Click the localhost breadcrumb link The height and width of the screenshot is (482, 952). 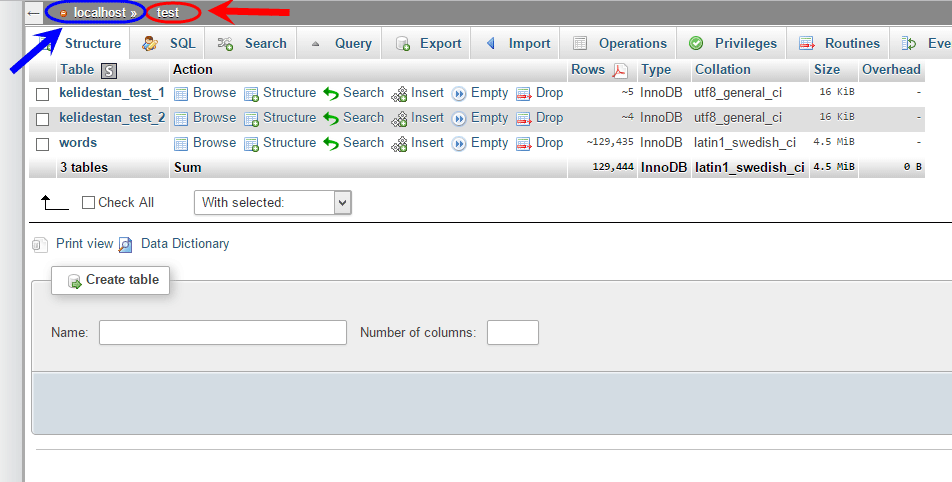pos(100,13)
